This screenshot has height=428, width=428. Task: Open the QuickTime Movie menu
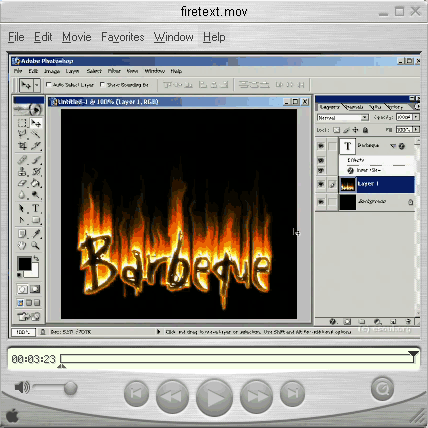[x=77, y=37]
